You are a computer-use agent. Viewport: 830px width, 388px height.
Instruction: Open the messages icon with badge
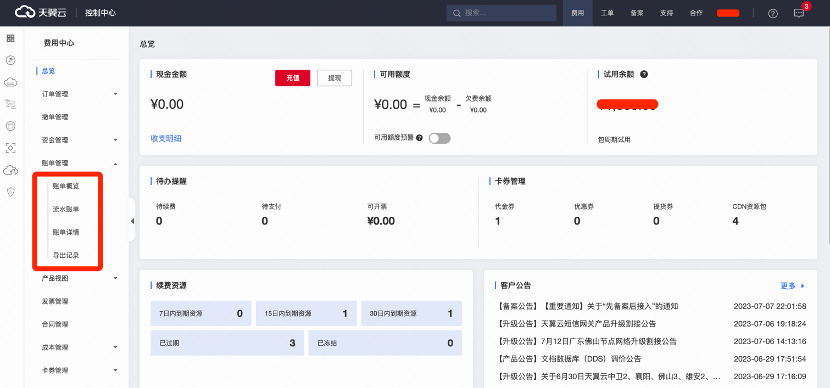tap(799, 13)
